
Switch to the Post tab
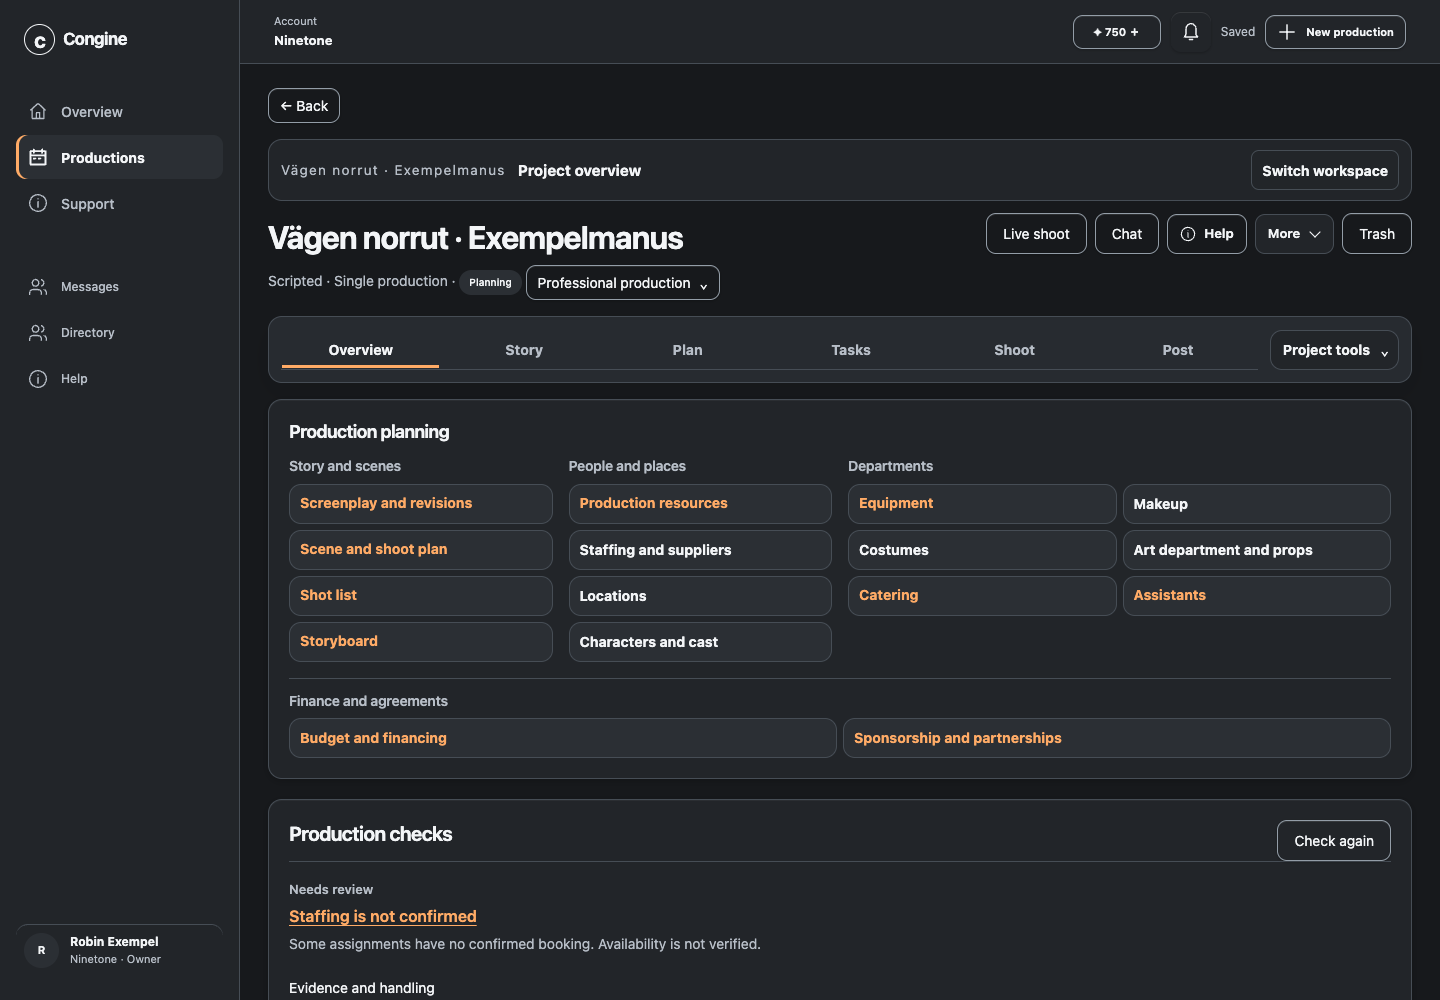pos(1178,350)
